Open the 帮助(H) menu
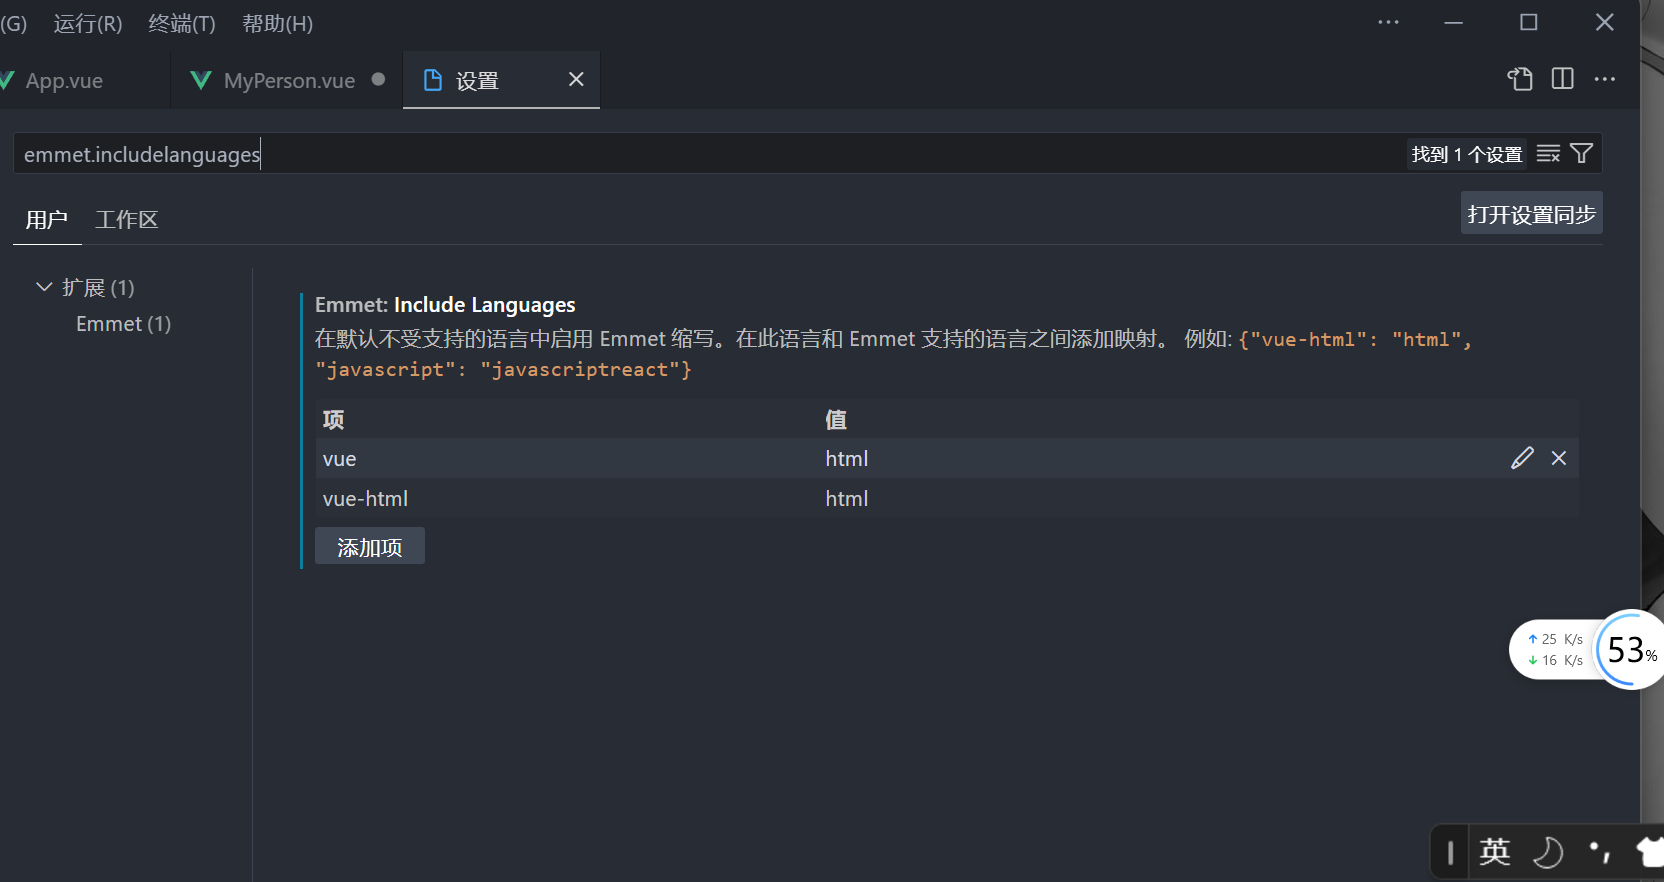 [x=277, y=24]
